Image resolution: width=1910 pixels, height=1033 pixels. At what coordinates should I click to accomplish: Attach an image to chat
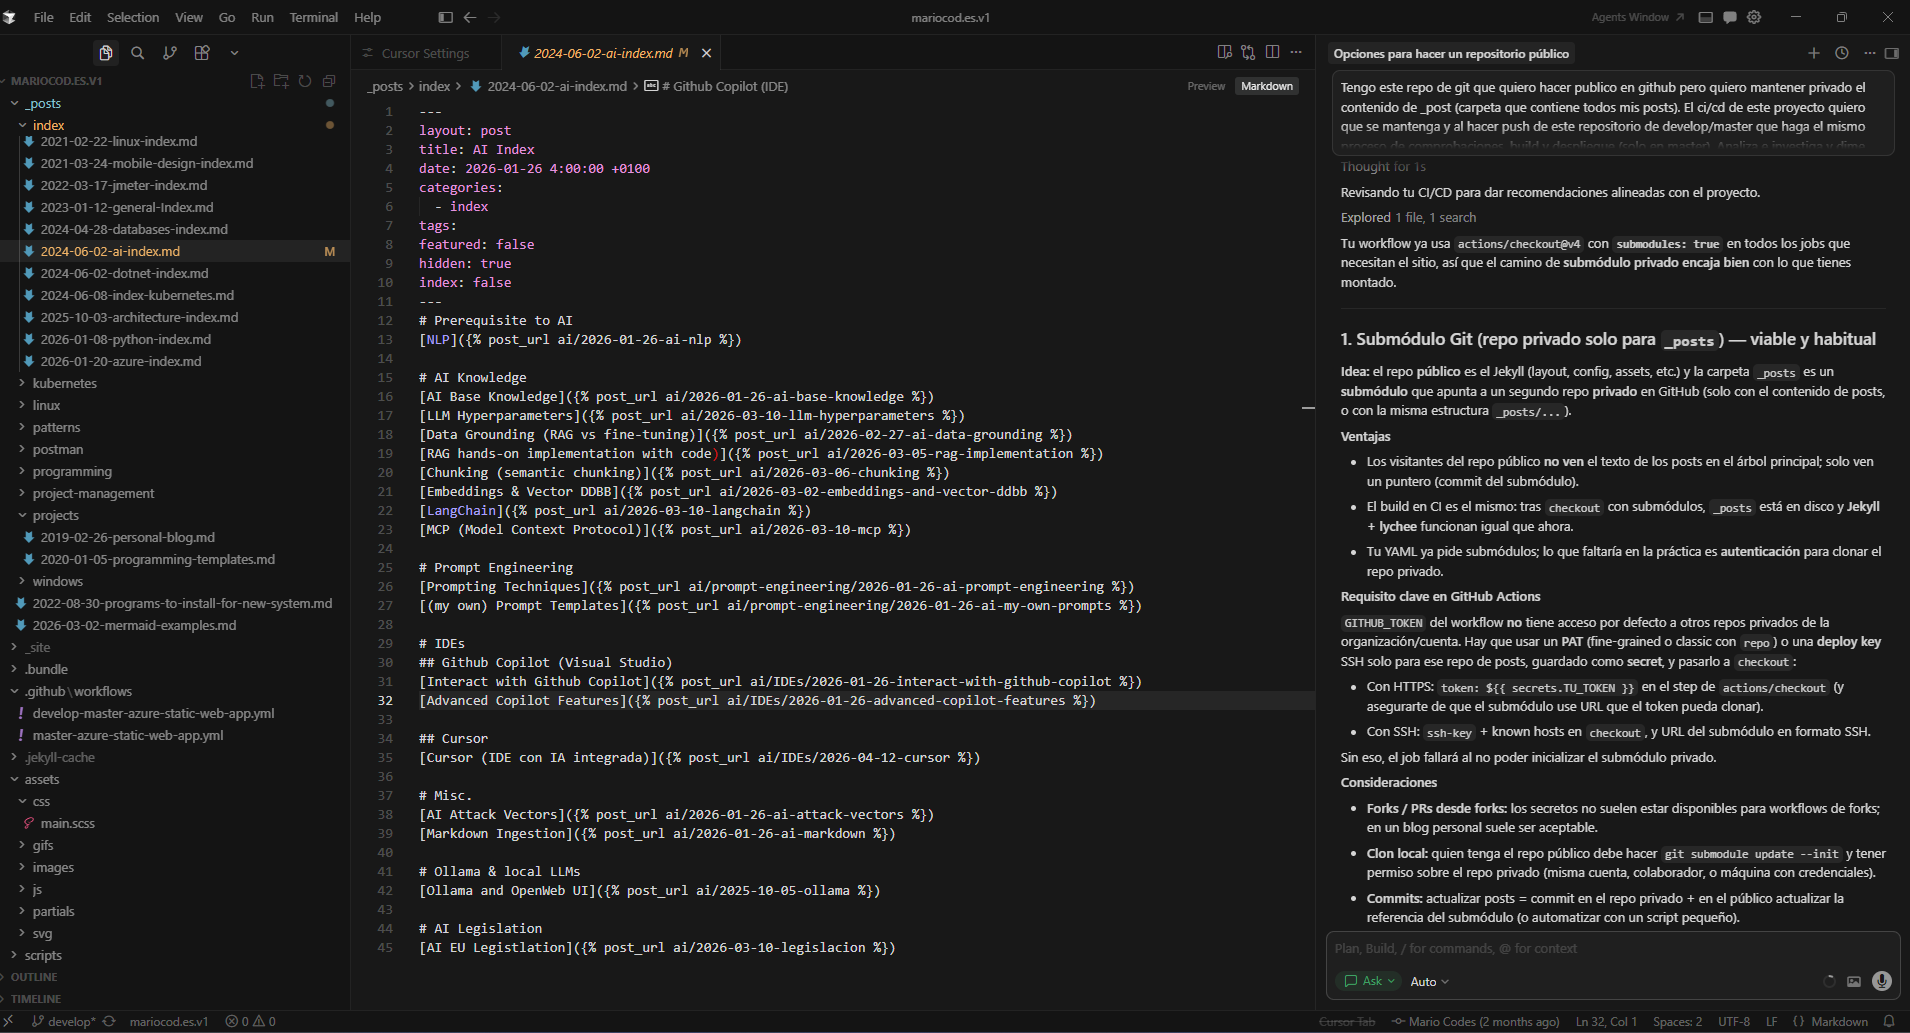pyautogui.click(x=1854, y=981)
